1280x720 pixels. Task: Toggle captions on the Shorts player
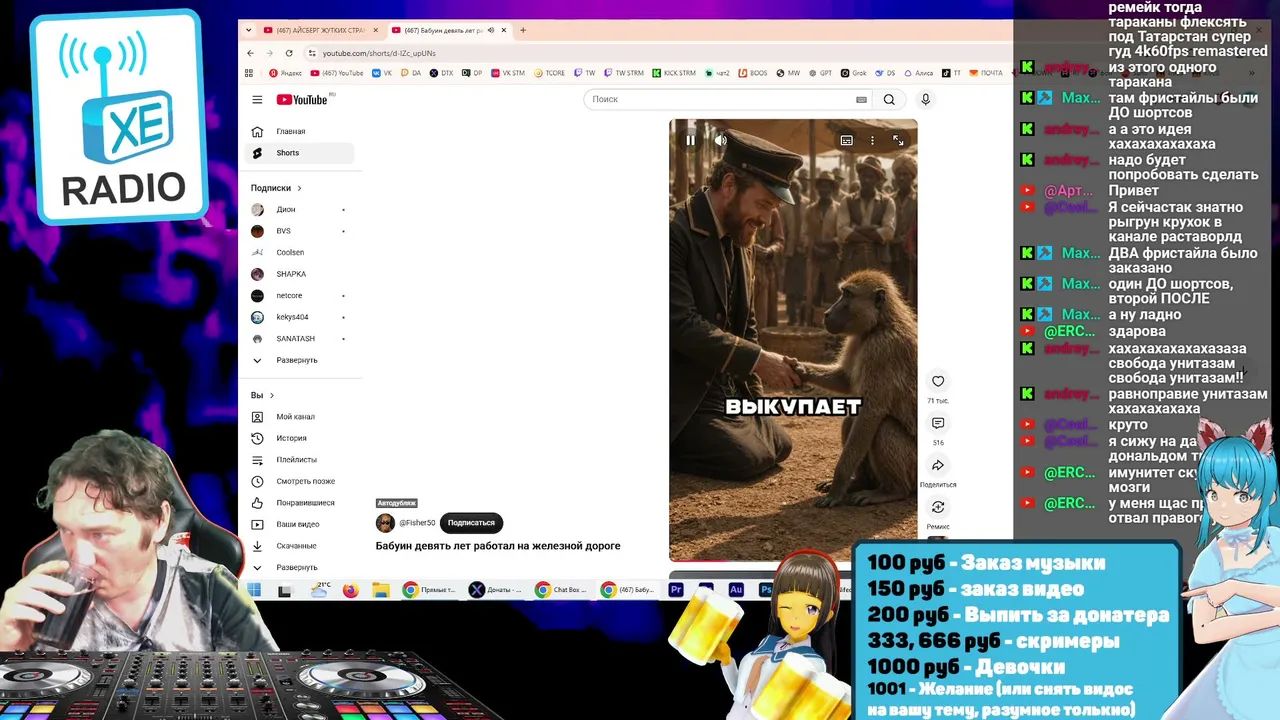846,140
